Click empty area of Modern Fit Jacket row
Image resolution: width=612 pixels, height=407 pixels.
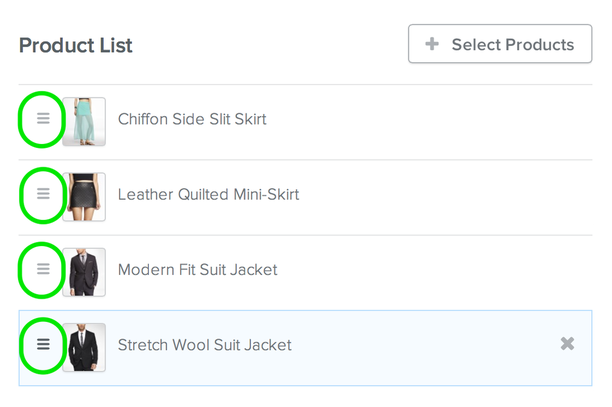click(x=433, y=272)
